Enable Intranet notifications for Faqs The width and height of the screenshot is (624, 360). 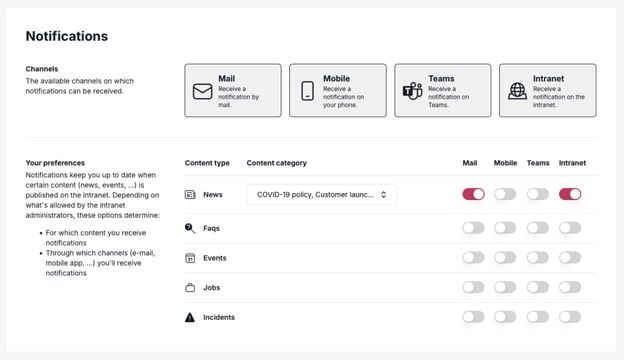click(570, 228)
